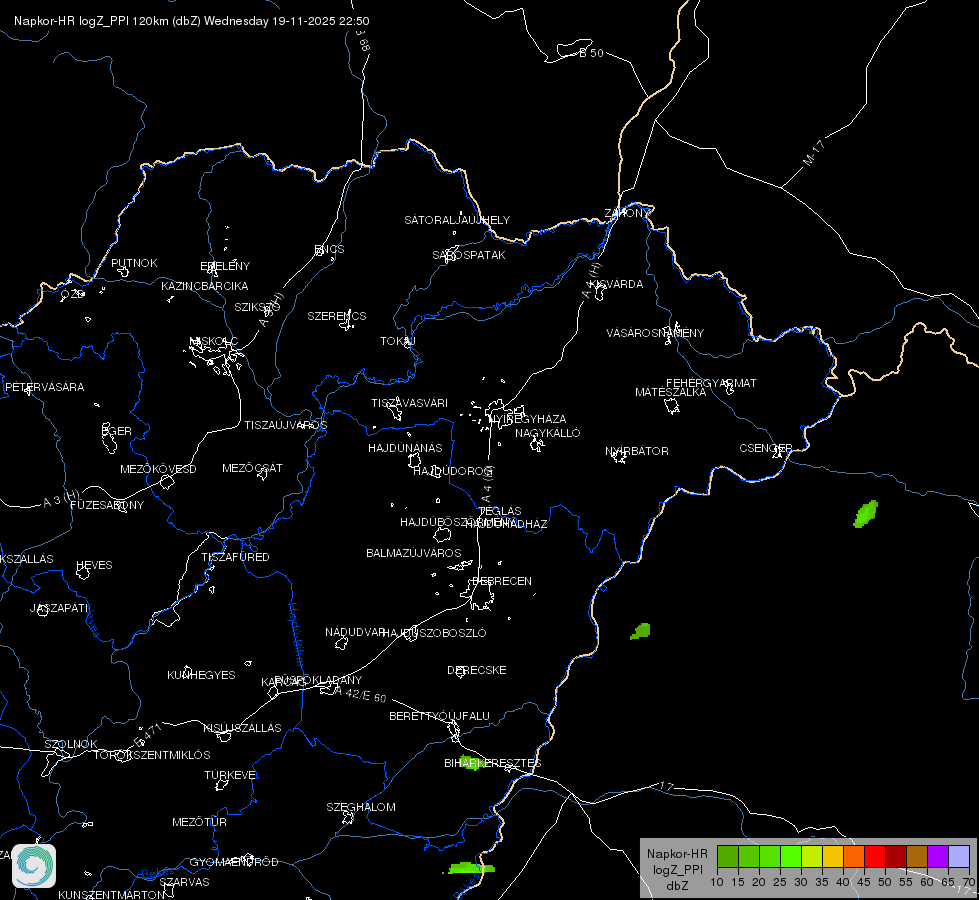Click the CSENGER label

765,448
